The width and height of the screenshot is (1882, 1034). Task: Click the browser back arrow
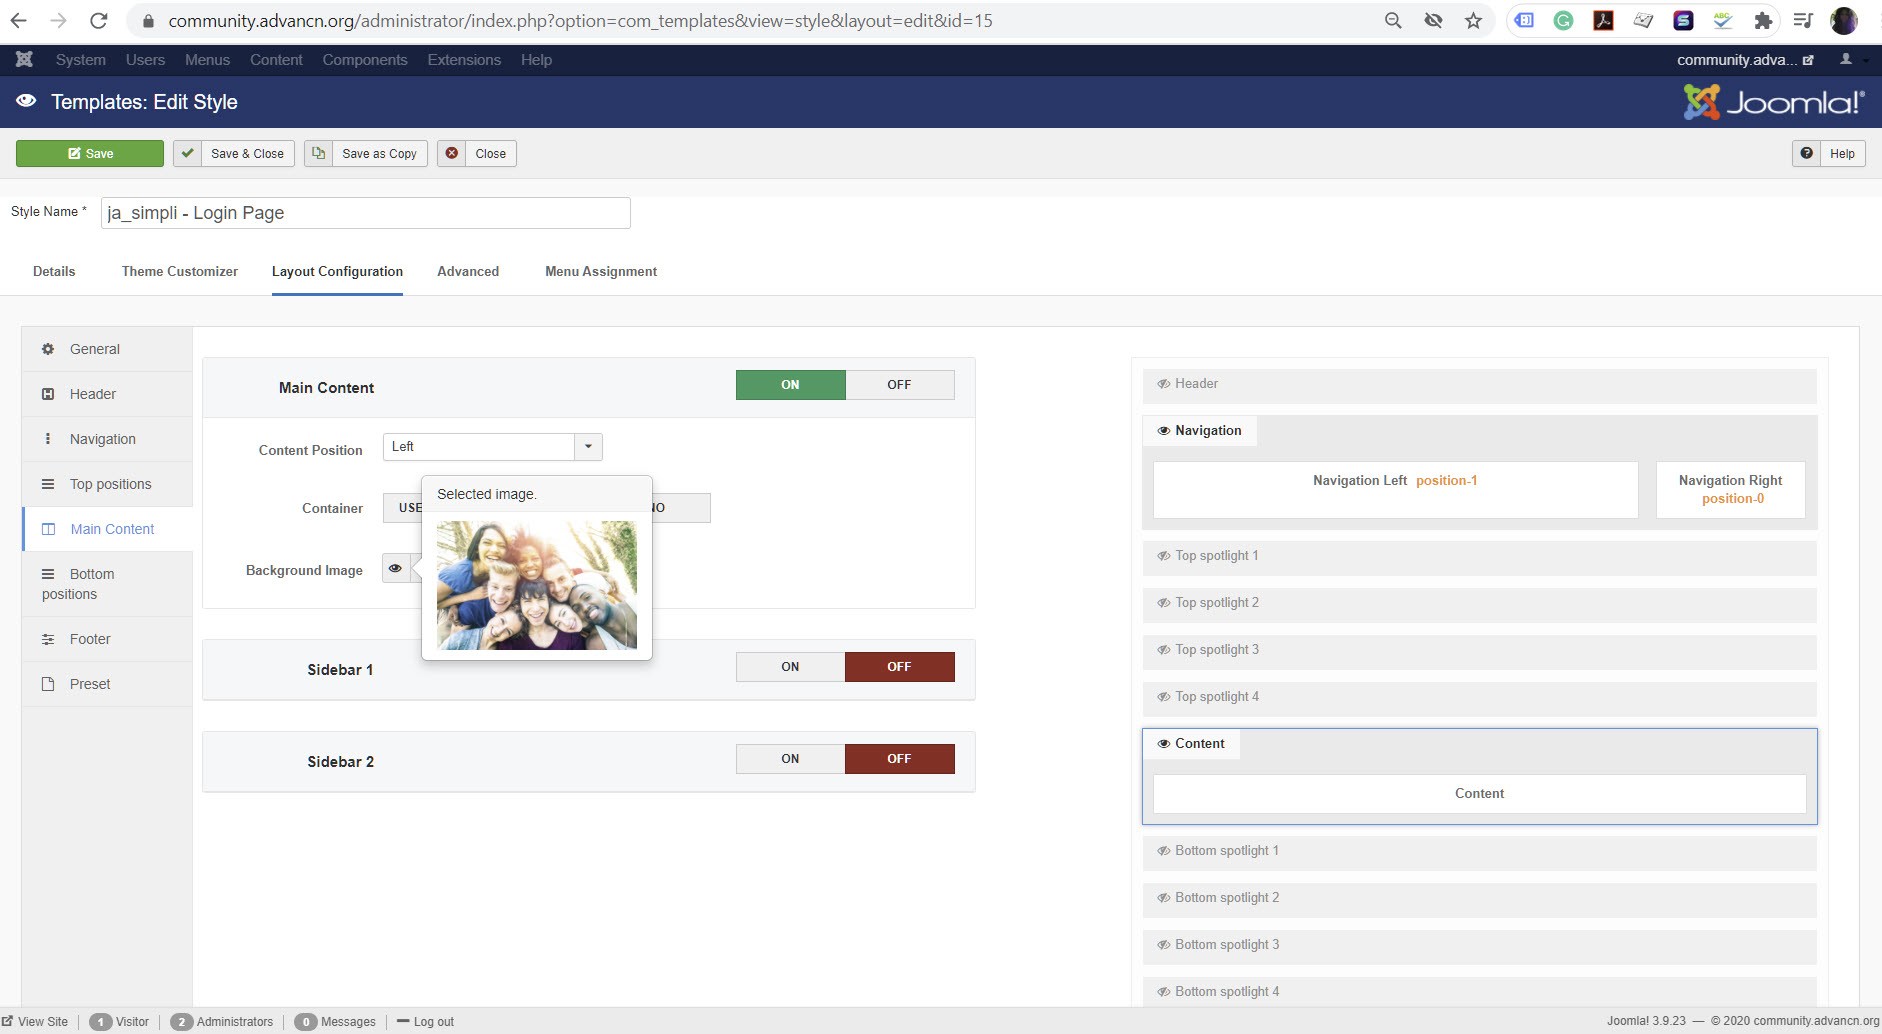point(19,21)
